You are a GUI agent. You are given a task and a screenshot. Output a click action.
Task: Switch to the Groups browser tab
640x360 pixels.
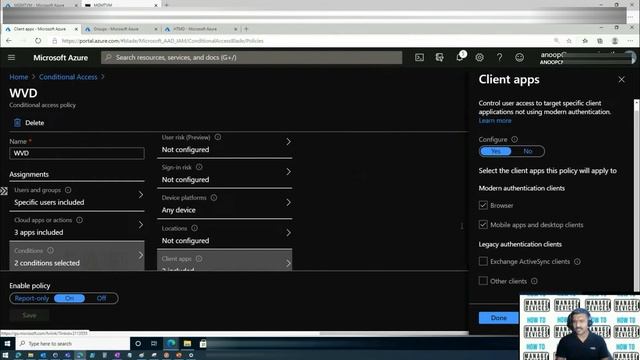[x=121, y=29]
